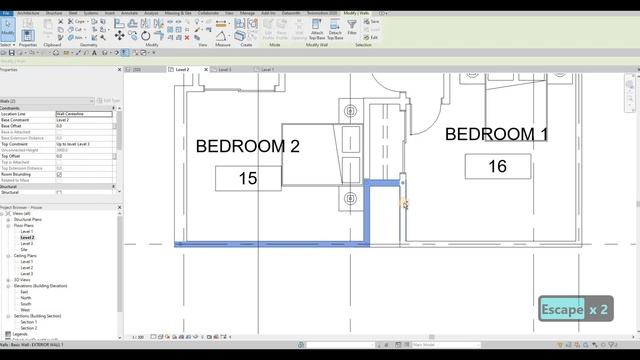Close the Level 2 view tab

[206, 70]
